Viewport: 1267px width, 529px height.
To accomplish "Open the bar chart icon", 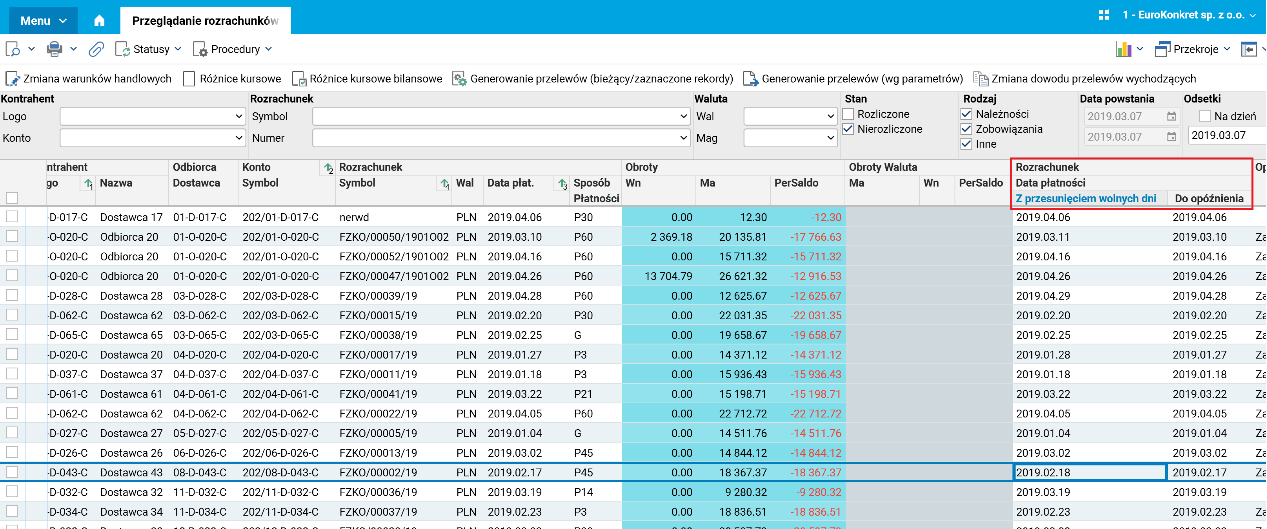I will point(1123,48).
